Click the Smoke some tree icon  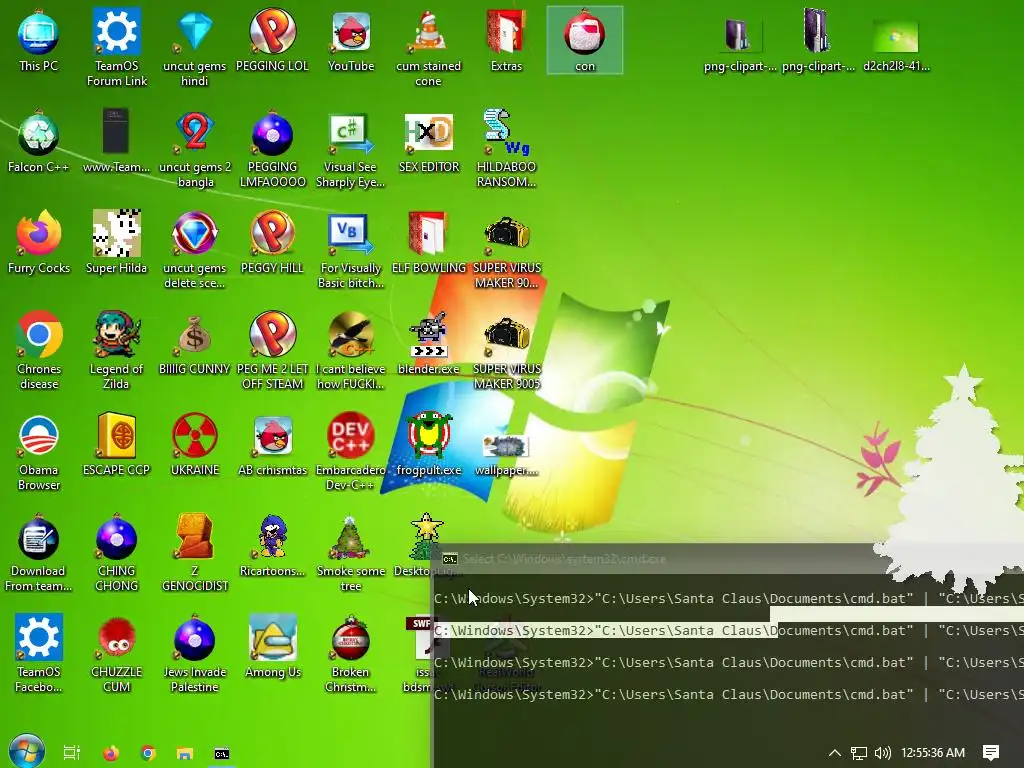(351, 537)
